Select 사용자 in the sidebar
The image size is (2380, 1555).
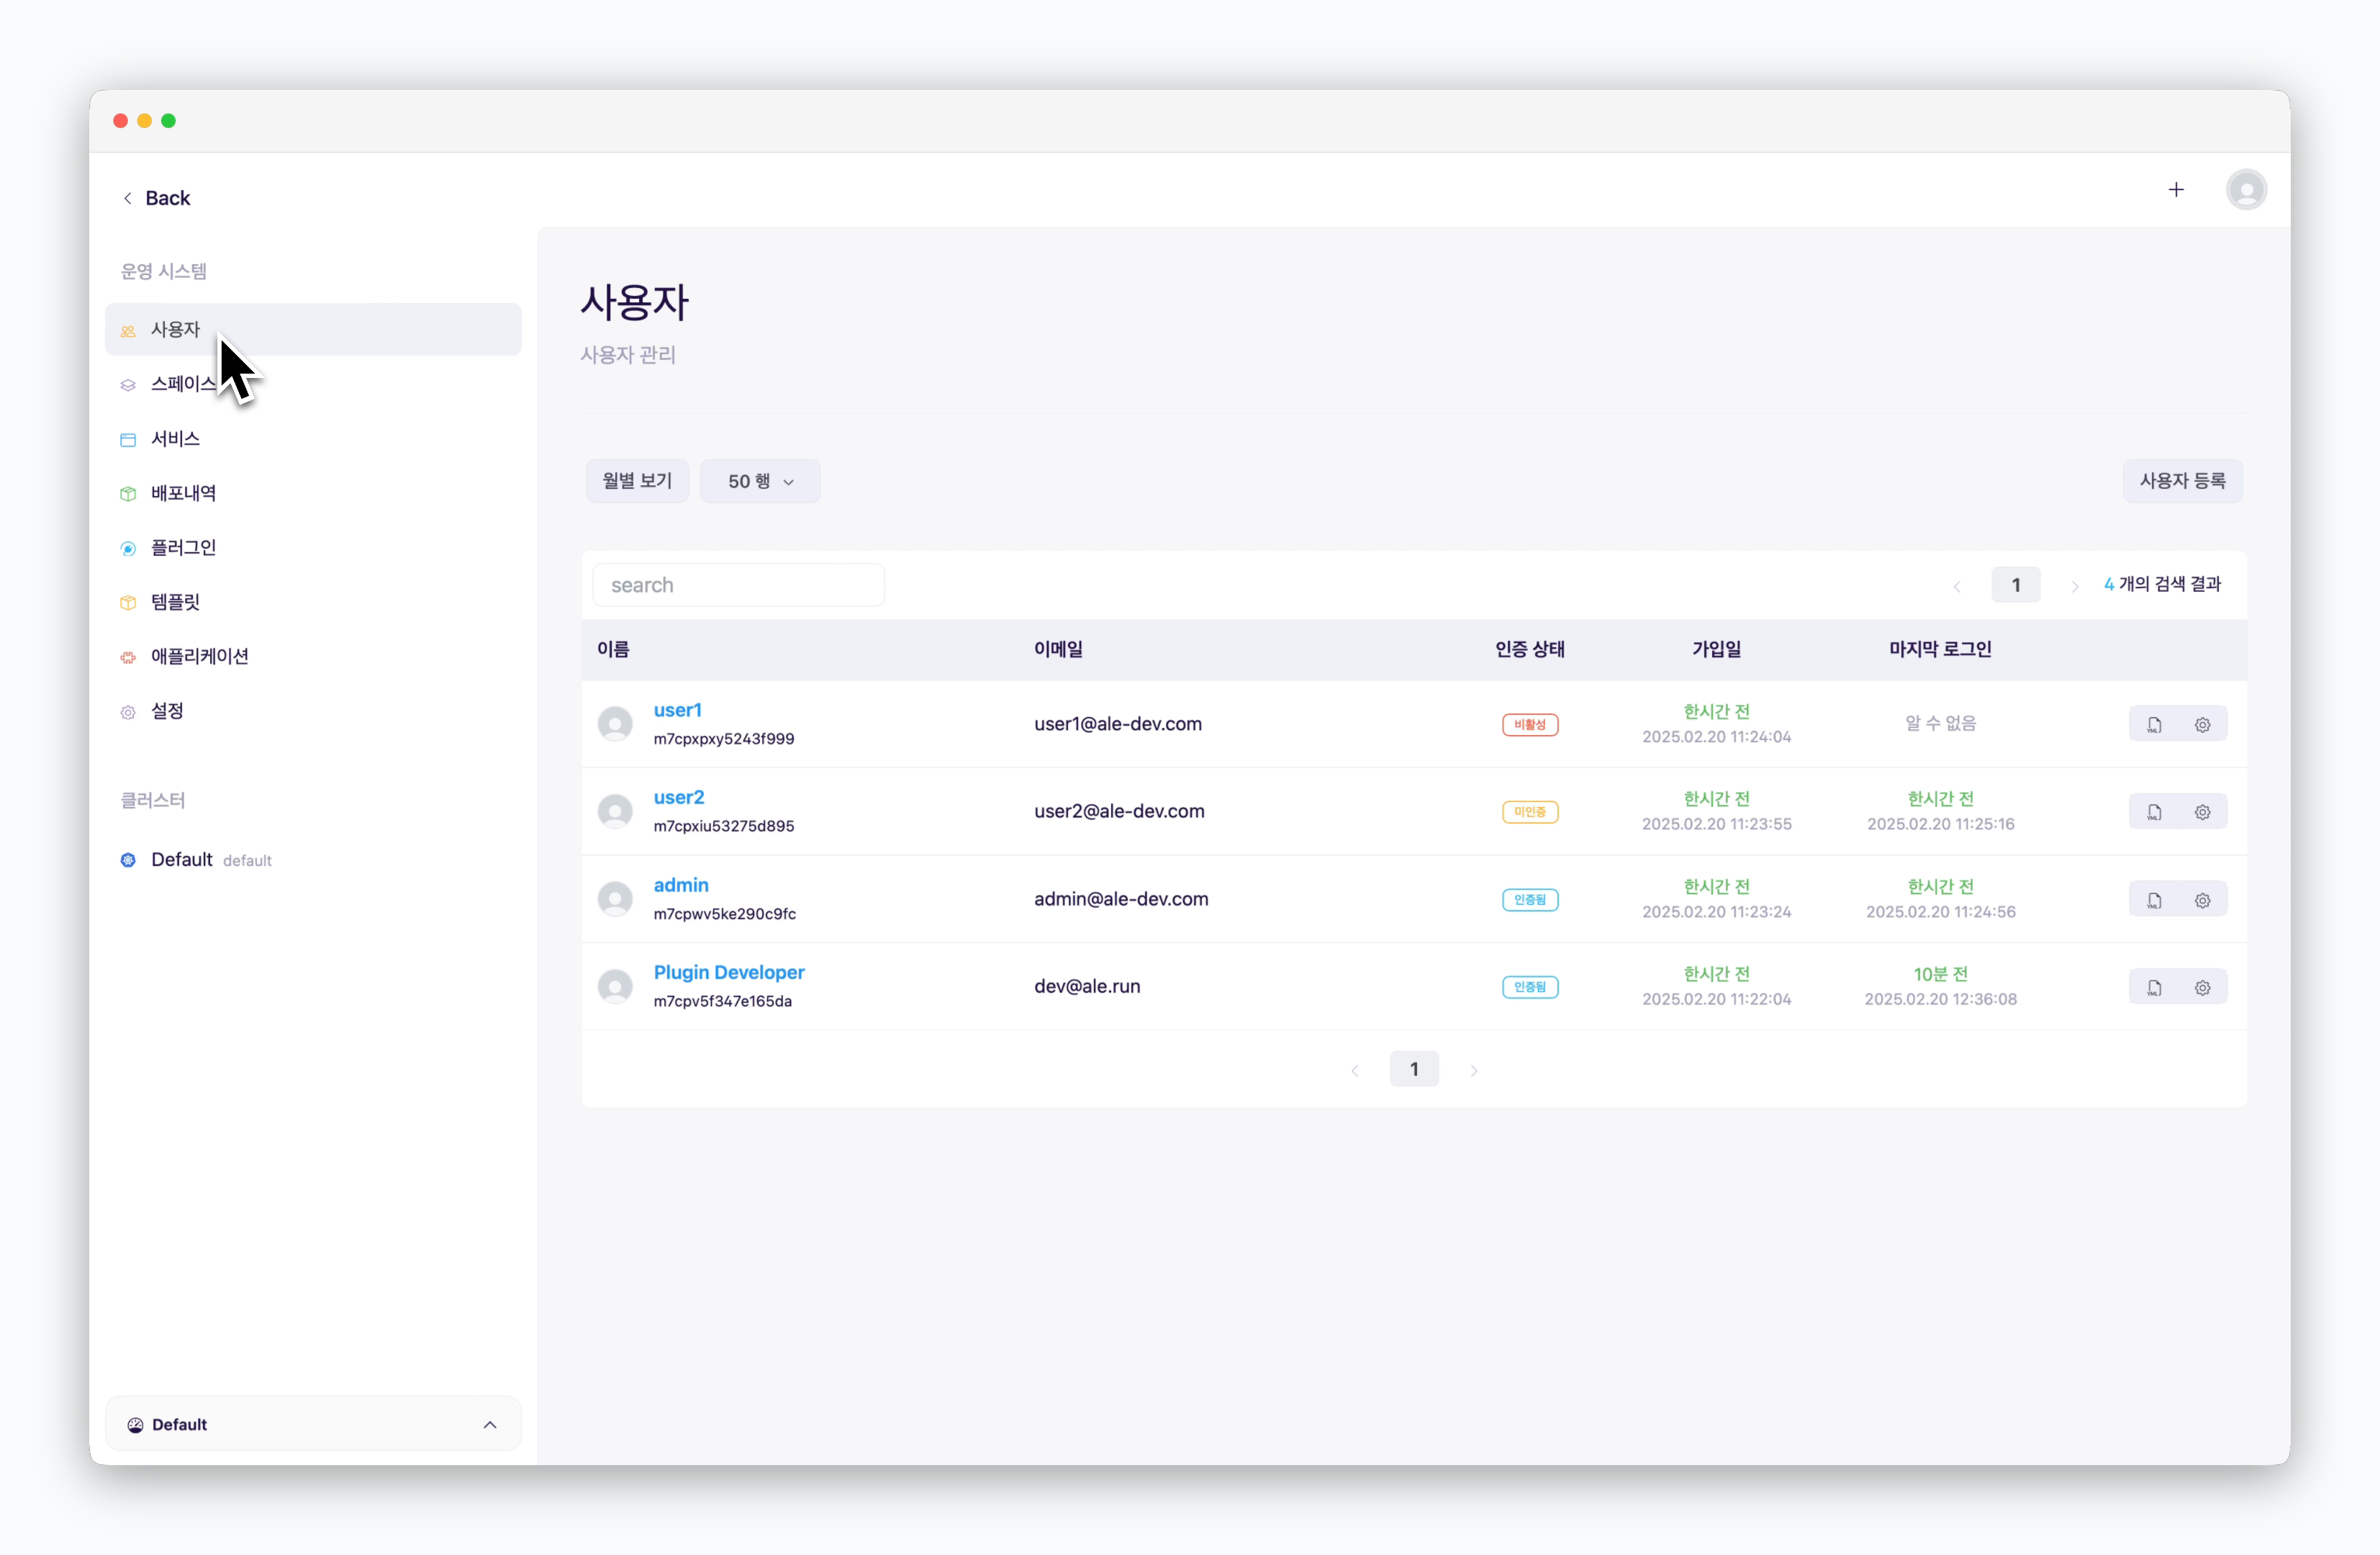[x=313, y=329]
